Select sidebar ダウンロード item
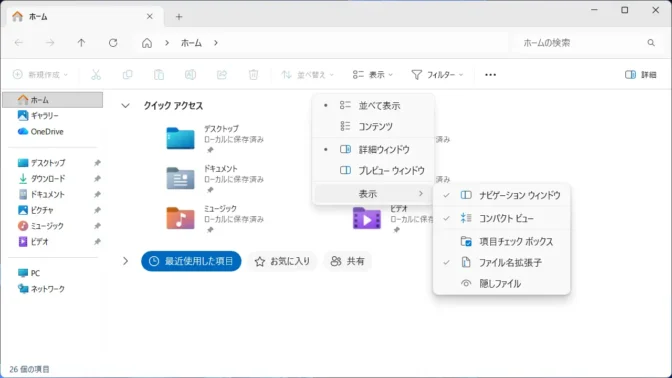 pos(41,179)
